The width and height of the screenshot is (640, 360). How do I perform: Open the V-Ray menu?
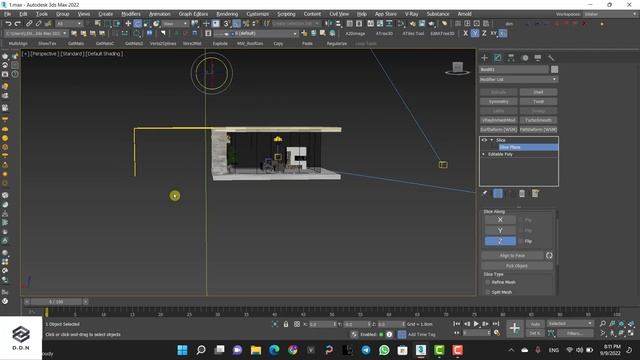click(411, 14)
